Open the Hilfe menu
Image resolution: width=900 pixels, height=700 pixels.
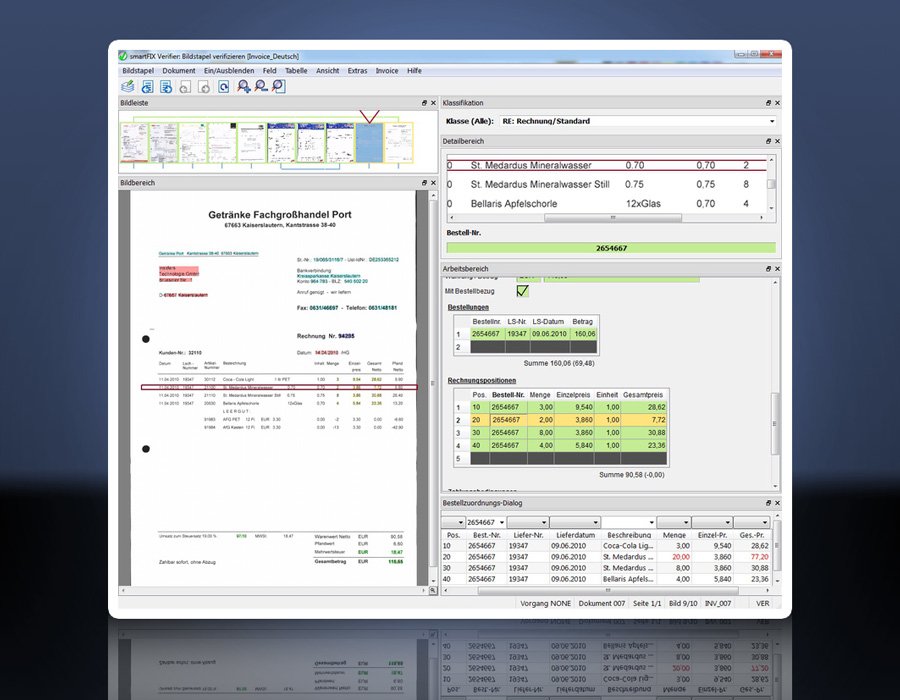pyautogui.click(x=414, y=71)
